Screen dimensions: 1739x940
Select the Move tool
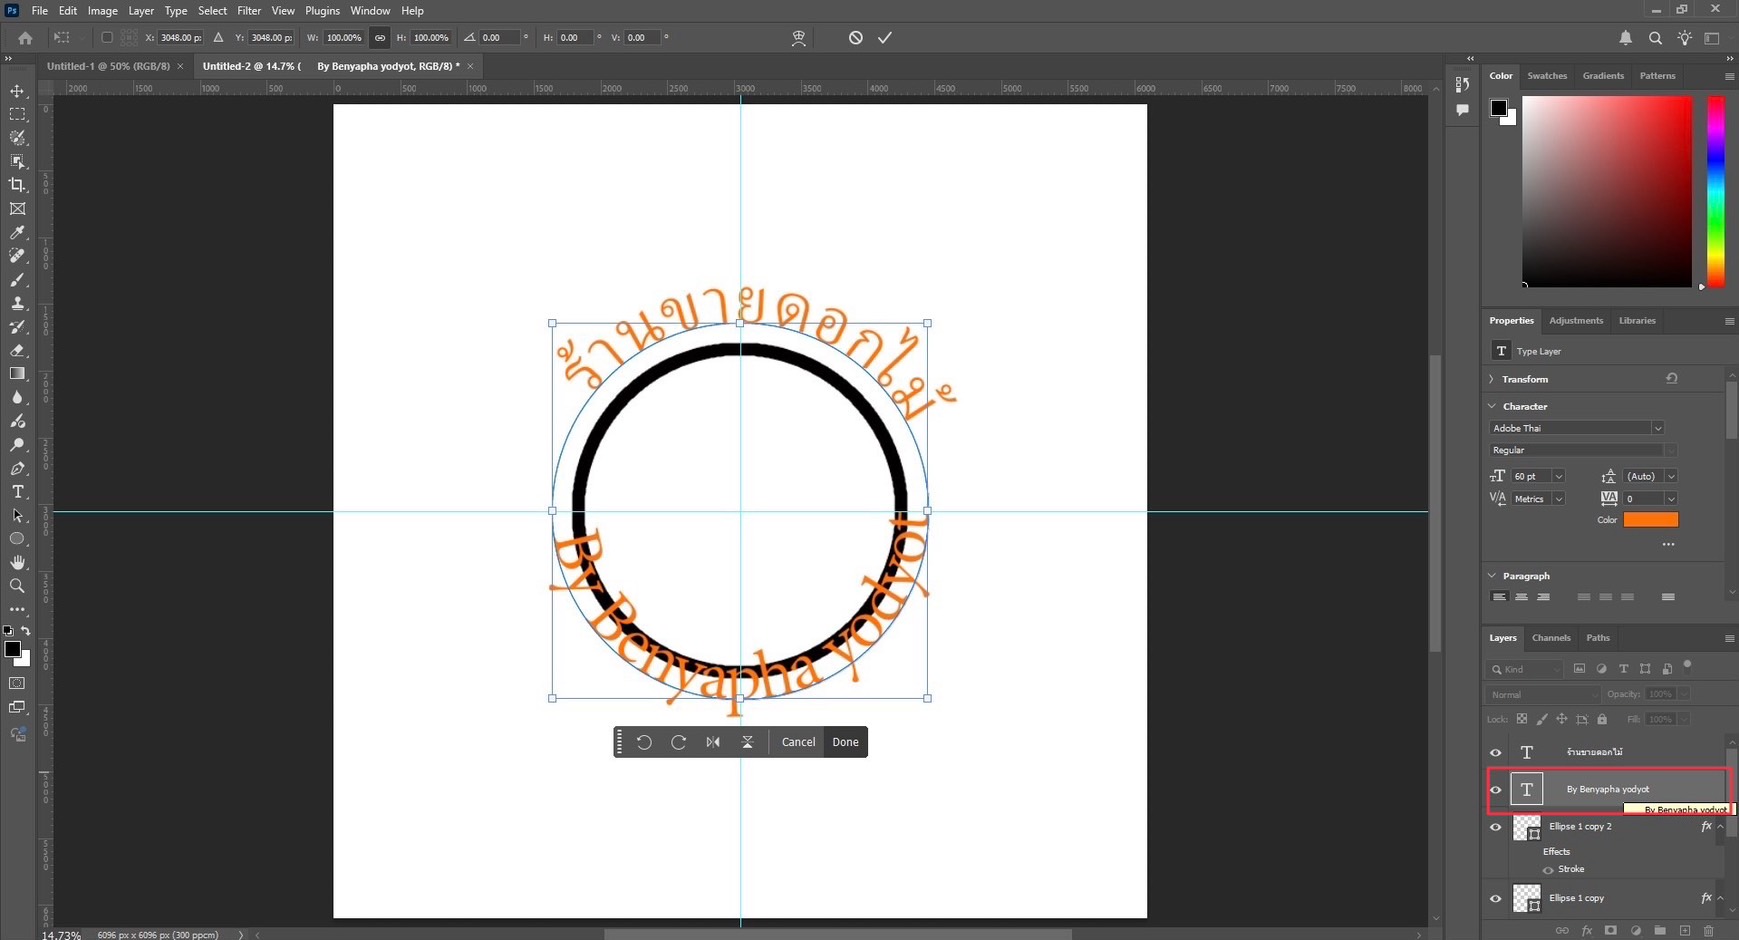17,91
